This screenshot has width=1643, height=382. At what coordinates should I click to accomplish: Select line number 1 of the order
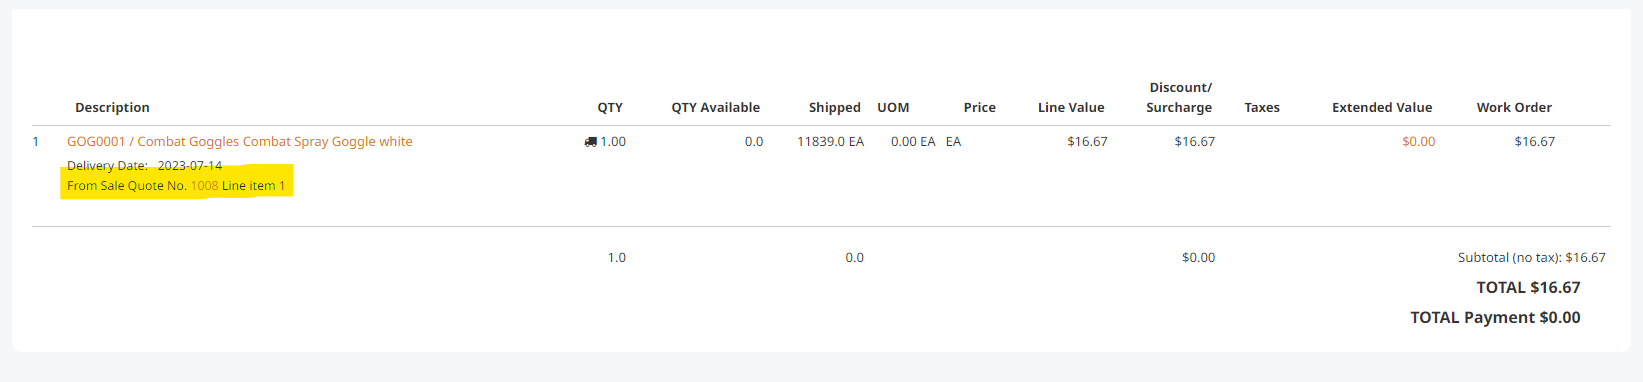click(x=36, y=142)
